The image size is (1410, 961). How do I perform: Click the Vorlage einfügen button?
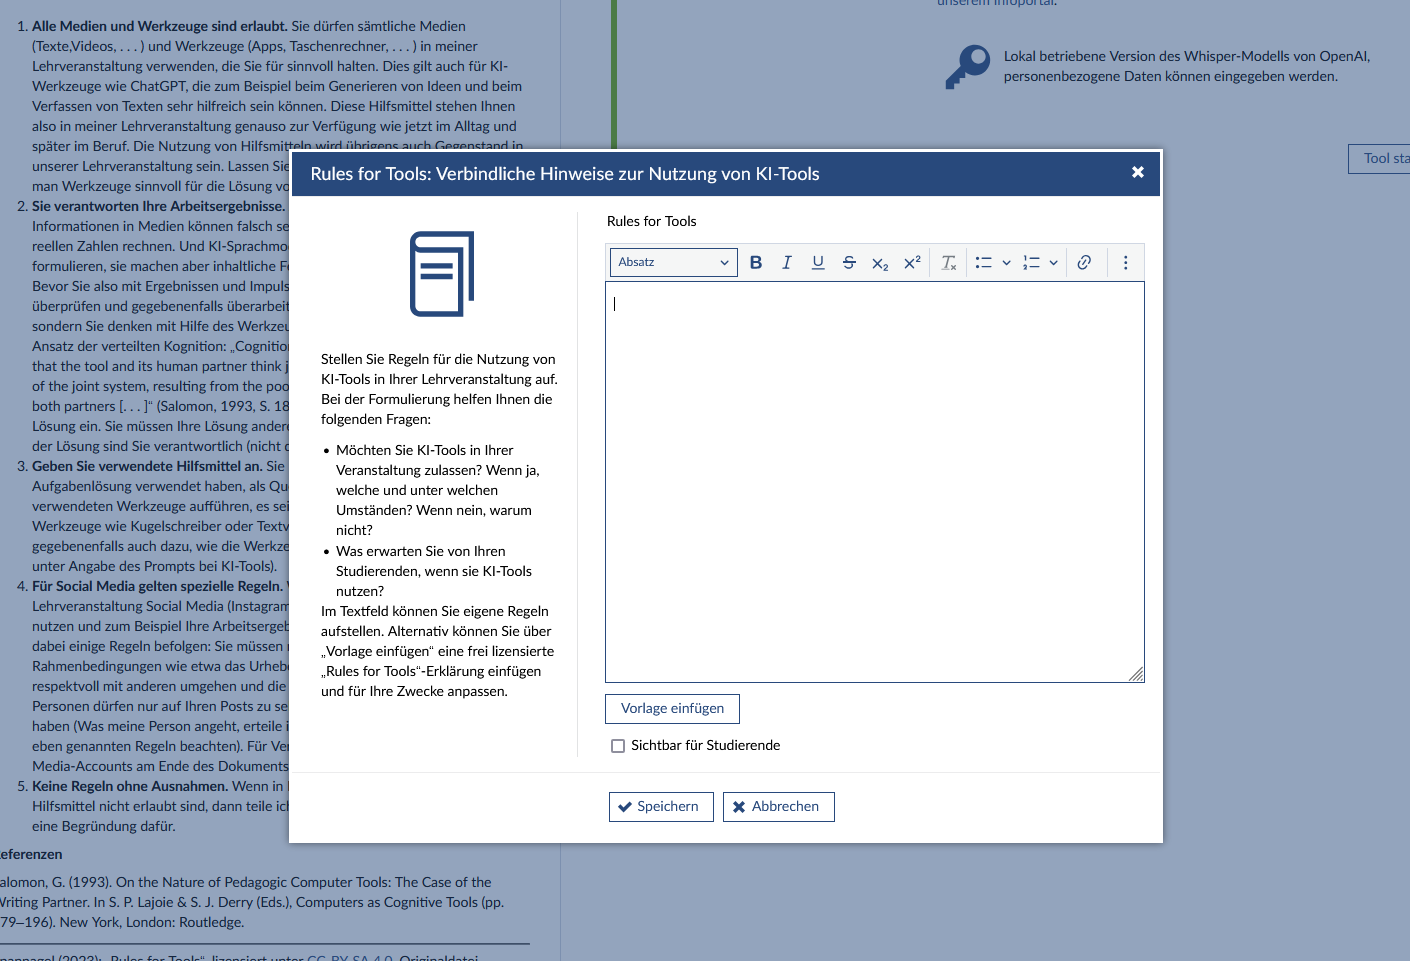[672, 708]
